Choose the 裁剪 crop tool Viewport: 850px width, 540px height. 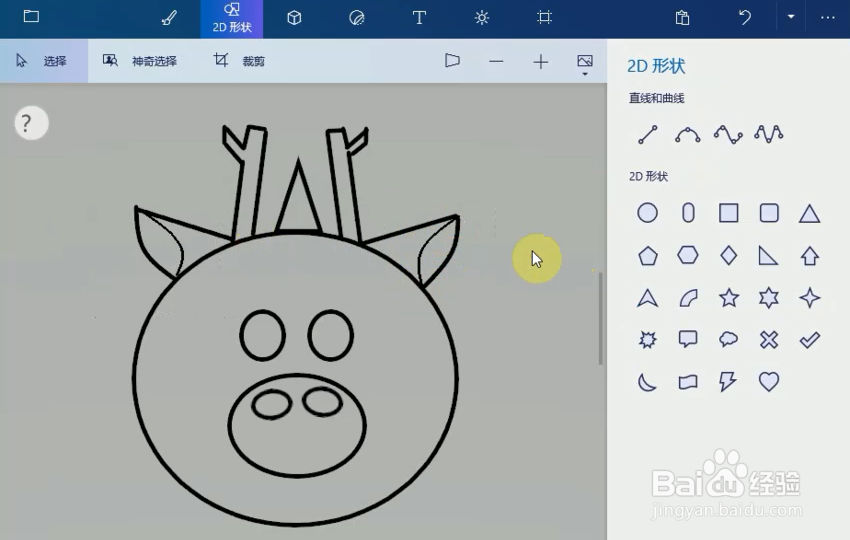click(239, 61)
